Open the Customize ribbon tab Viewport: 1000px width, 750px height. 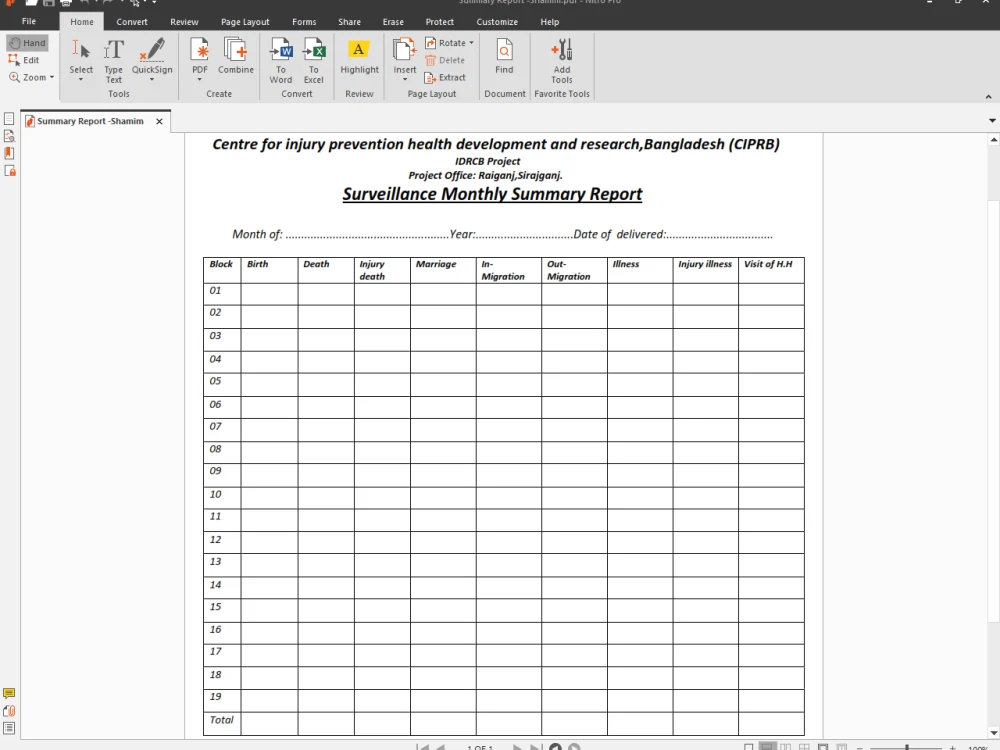click(x=497, y=22)
